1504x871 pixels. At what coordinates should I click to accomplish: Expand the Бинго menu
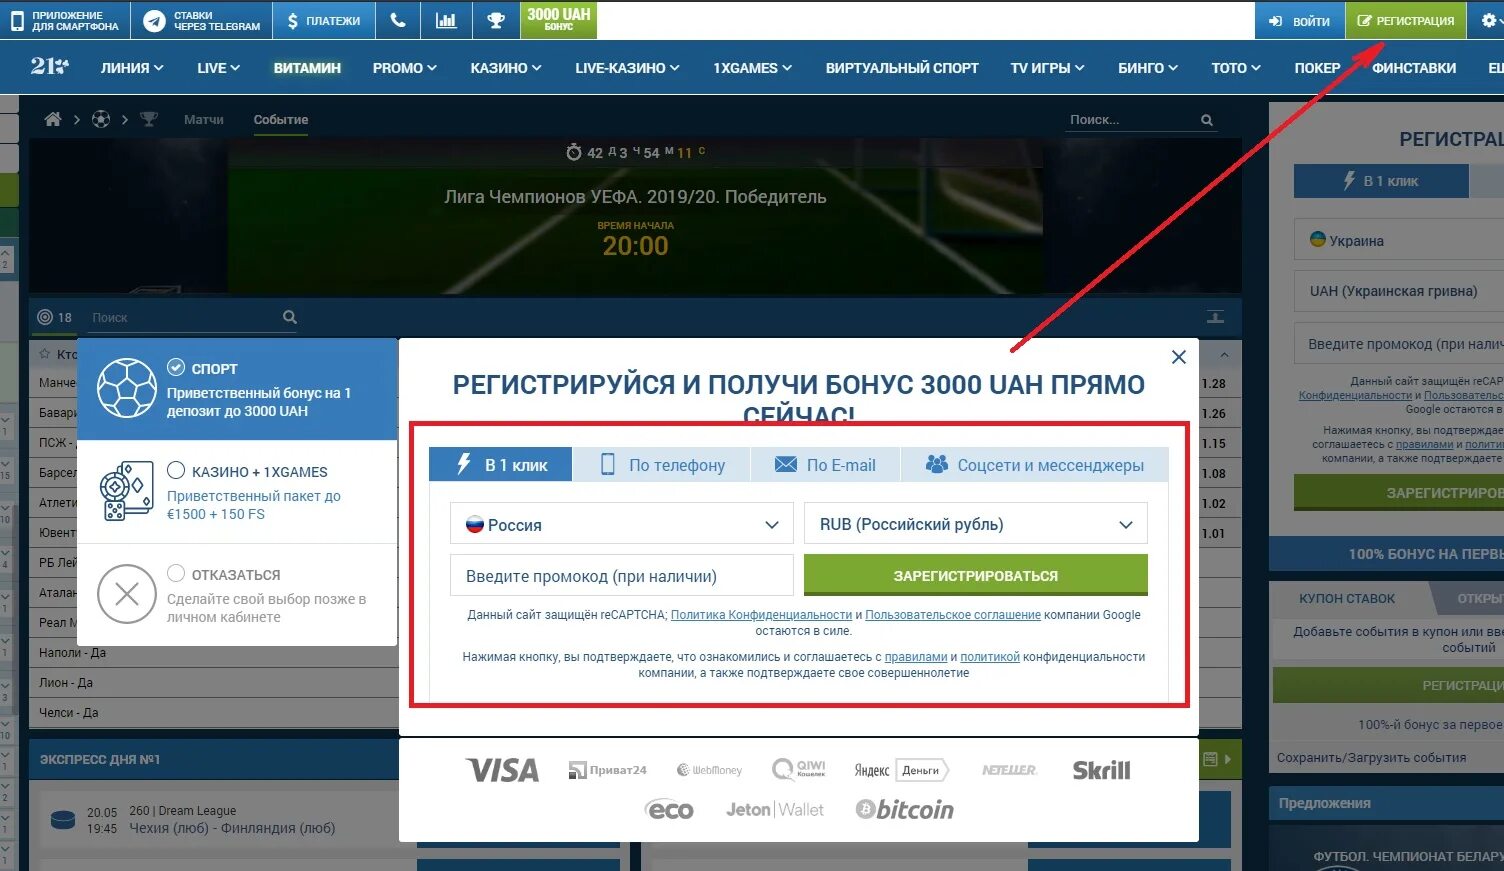pos(1148,68)
